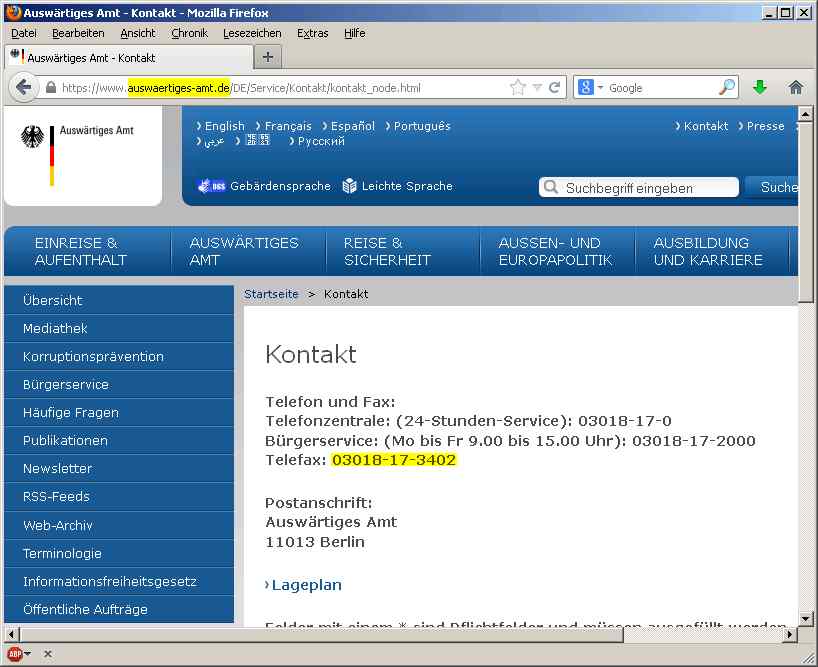
Task: Open the Reise & Sicherheit navigation item
Action: (x=403, y=251)
